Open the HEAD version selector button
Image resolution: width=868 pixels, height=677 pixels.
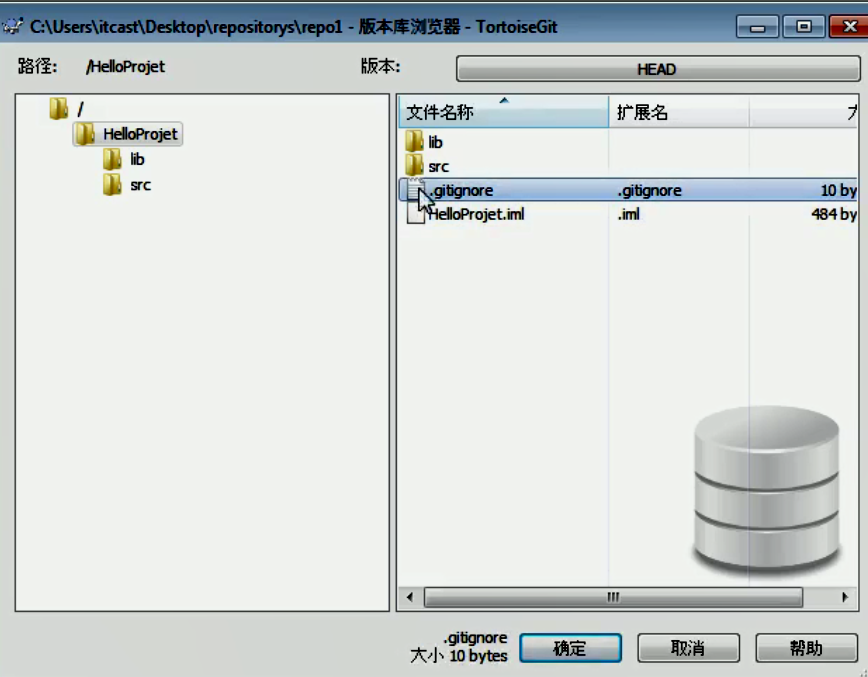pyautogui.click(x=657, y=69)
